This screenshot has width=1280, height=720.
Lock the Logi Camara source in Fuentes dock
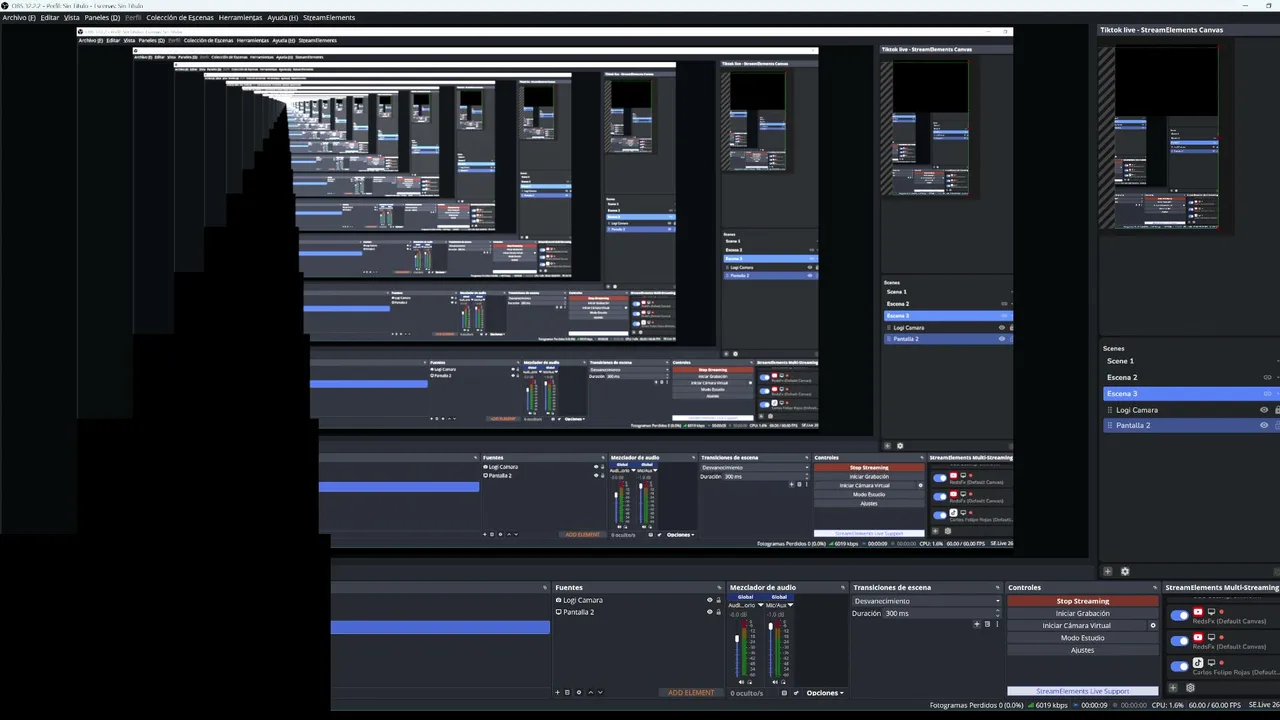718,600
